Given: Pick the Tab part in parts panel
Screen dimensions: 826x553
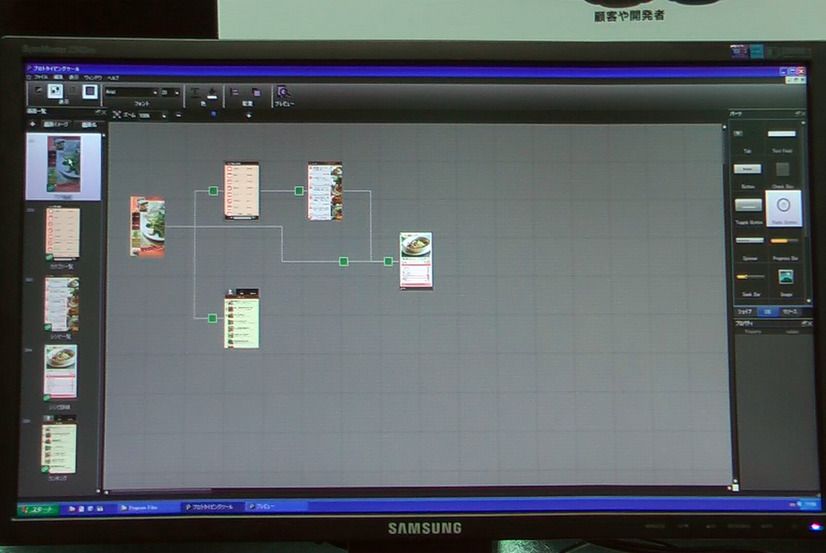Looking at the screenshot, I should pos(747,140).
